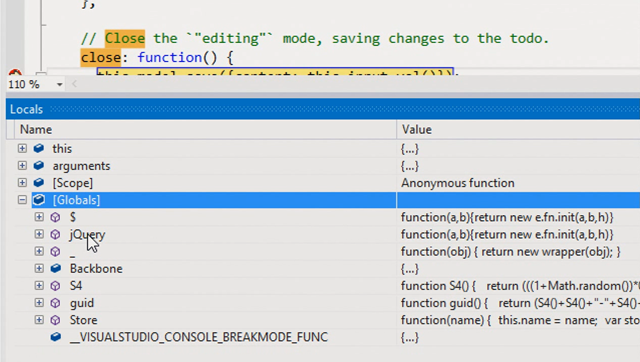Expand the Backbone object node
The height and width of the screenshot is (362, 640).
(x=39, y=269)
